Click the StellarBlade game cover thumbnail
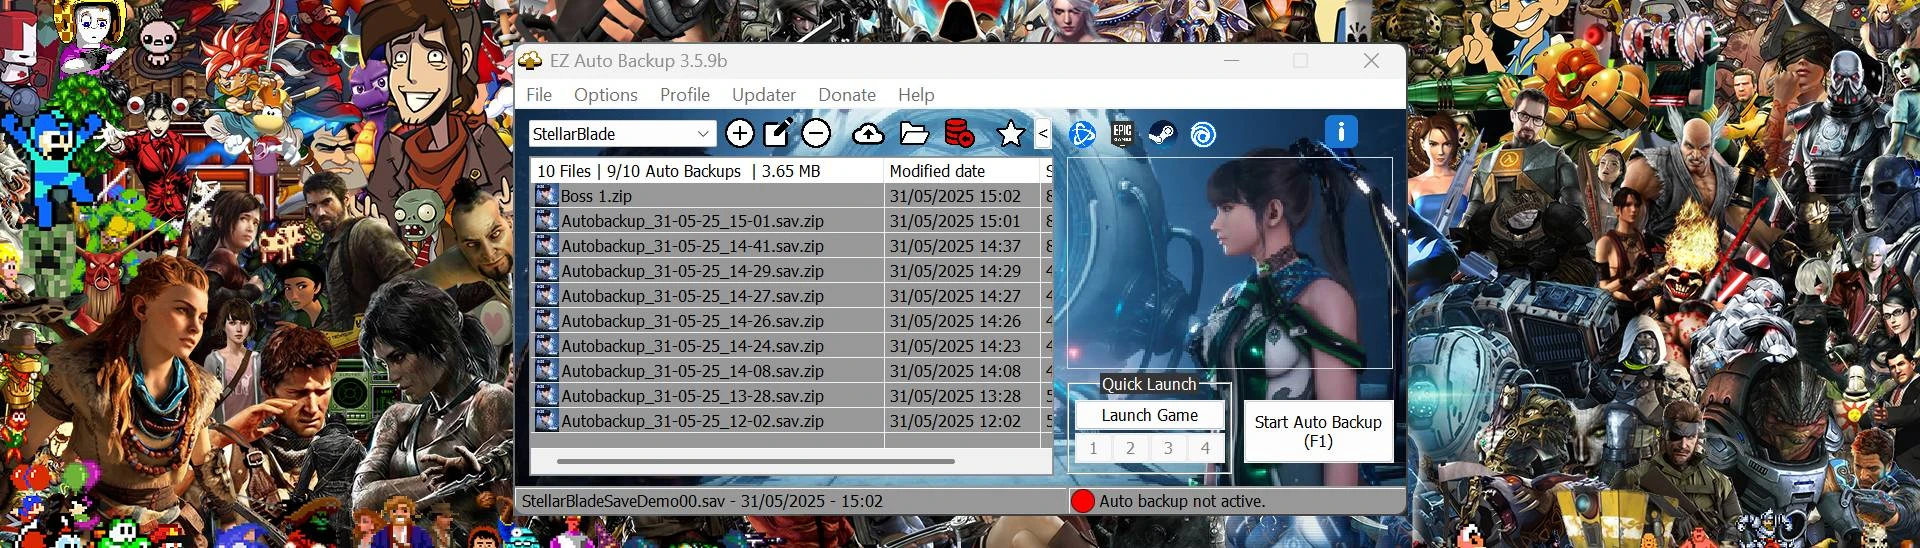1920x548 pixels. click(1230, 263)
